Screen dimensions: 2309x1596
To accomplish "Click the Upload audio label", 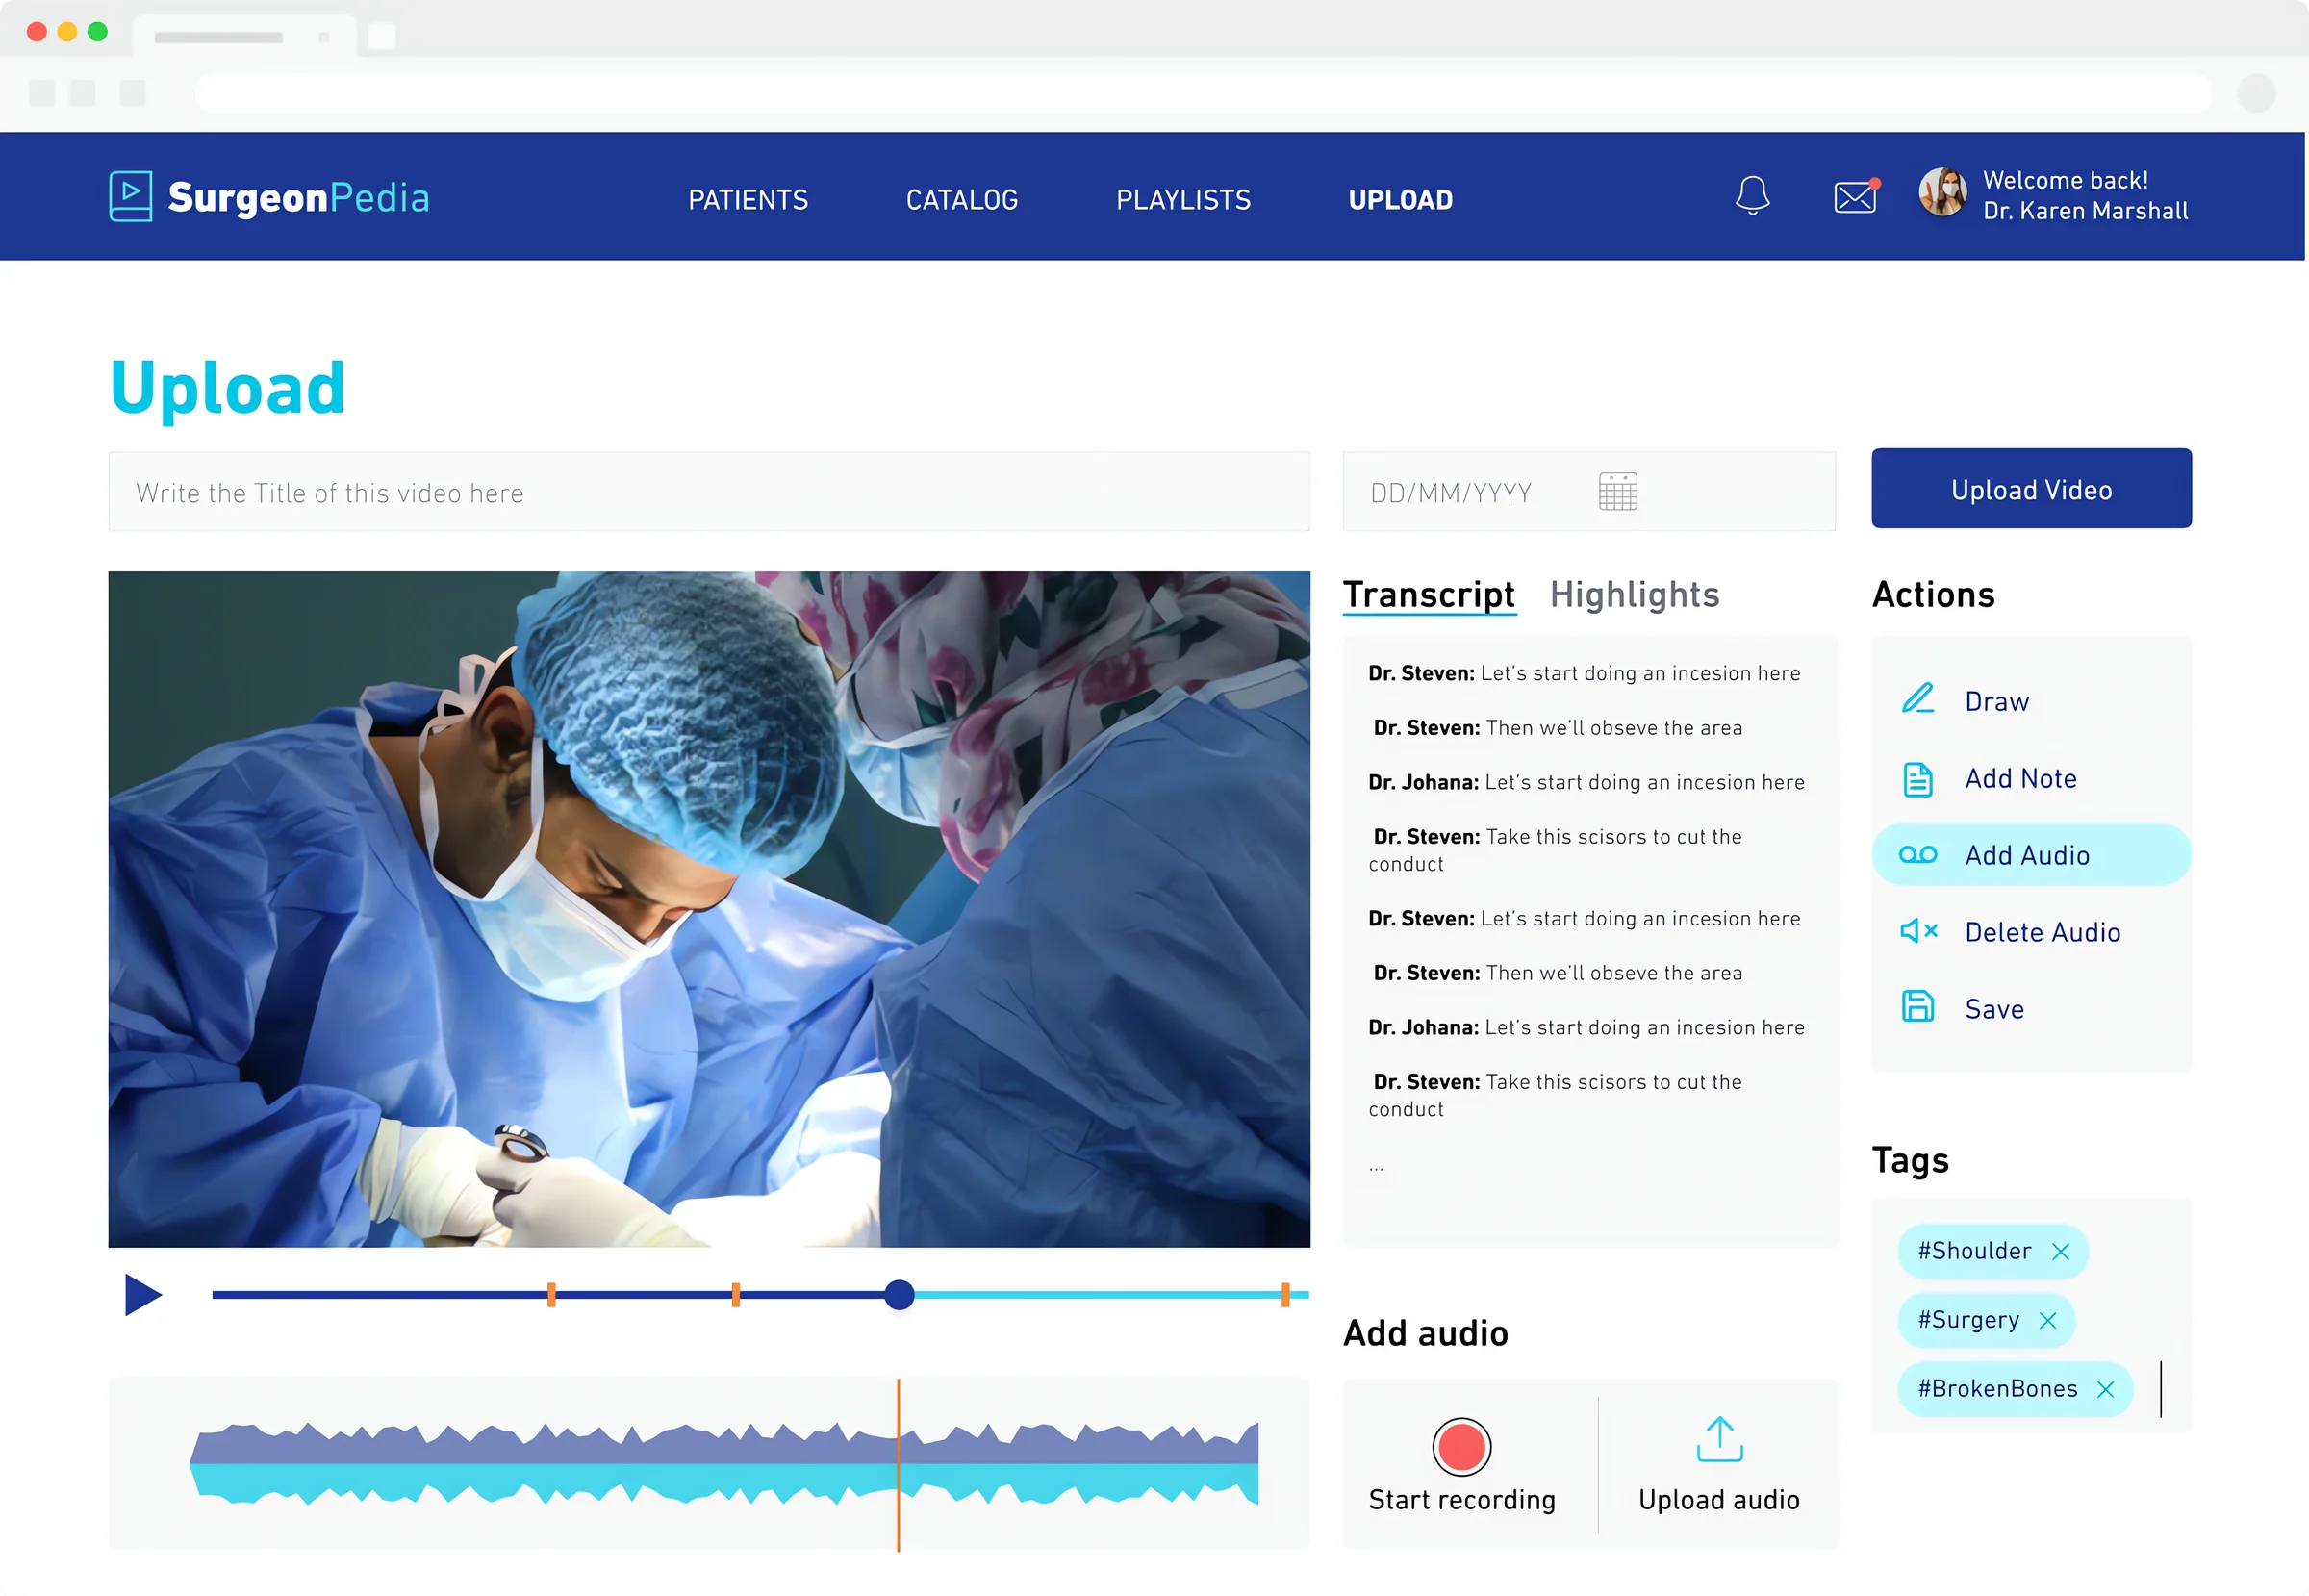I will pos(1719,1501).
